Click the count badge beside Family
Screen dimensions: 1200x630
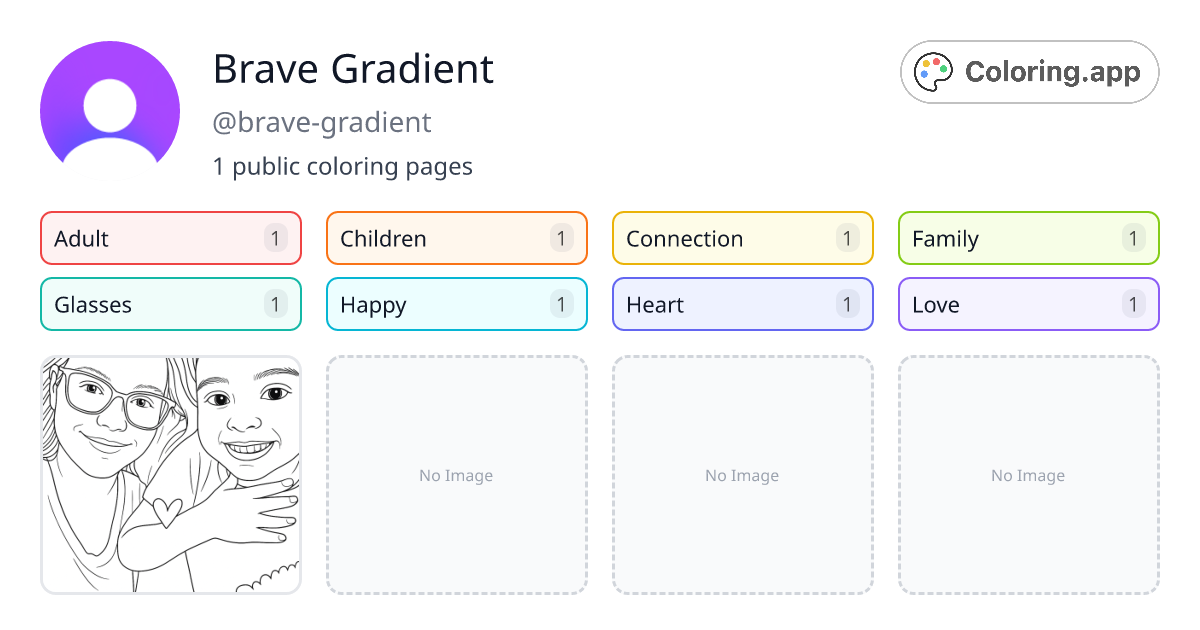click(x=1133, y=238)
